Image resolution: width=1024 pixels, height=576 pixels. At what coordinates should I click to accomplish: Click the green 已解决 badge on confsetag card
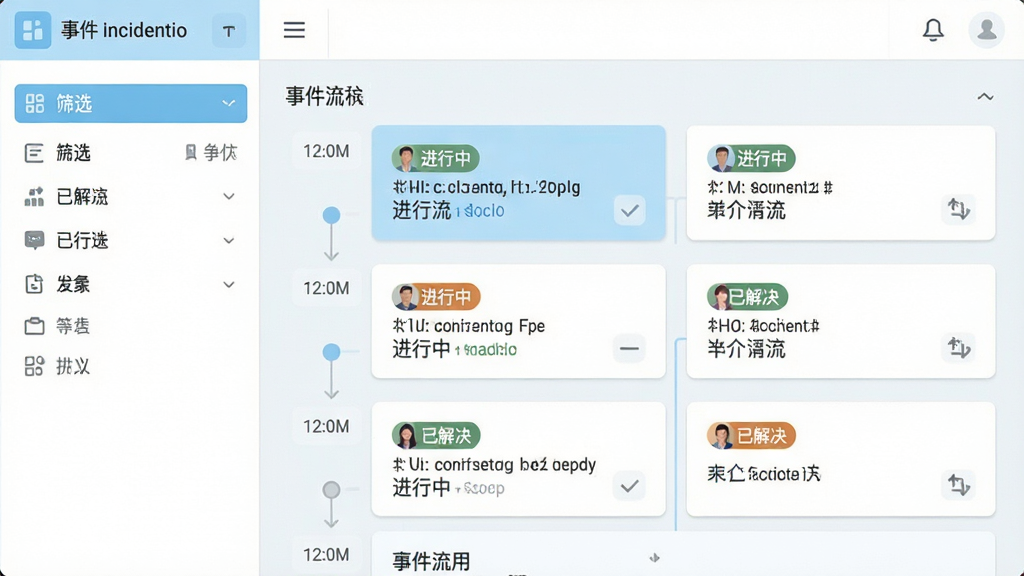pyautogui.click(x=436, y=436)
